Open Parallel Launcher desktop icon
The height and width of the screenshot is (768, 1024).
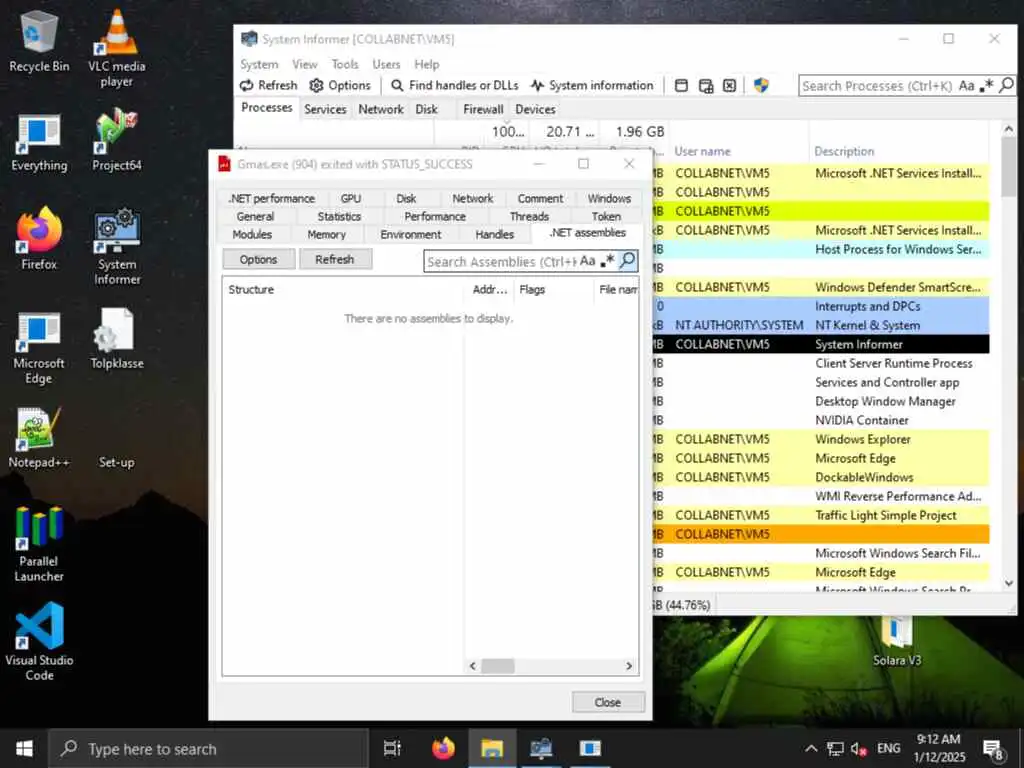(39, 543)
